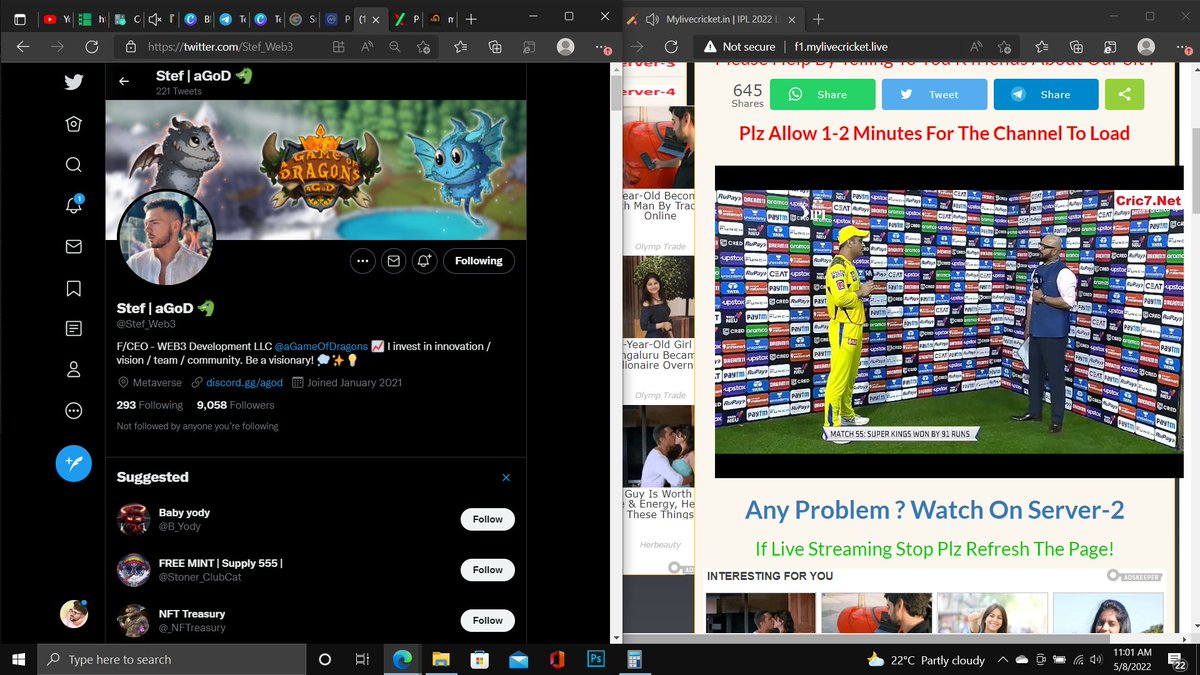The width and height of the screenshot is (1200, 675).
Task: View the 9,058 Followers list
Action: [236, 405]
